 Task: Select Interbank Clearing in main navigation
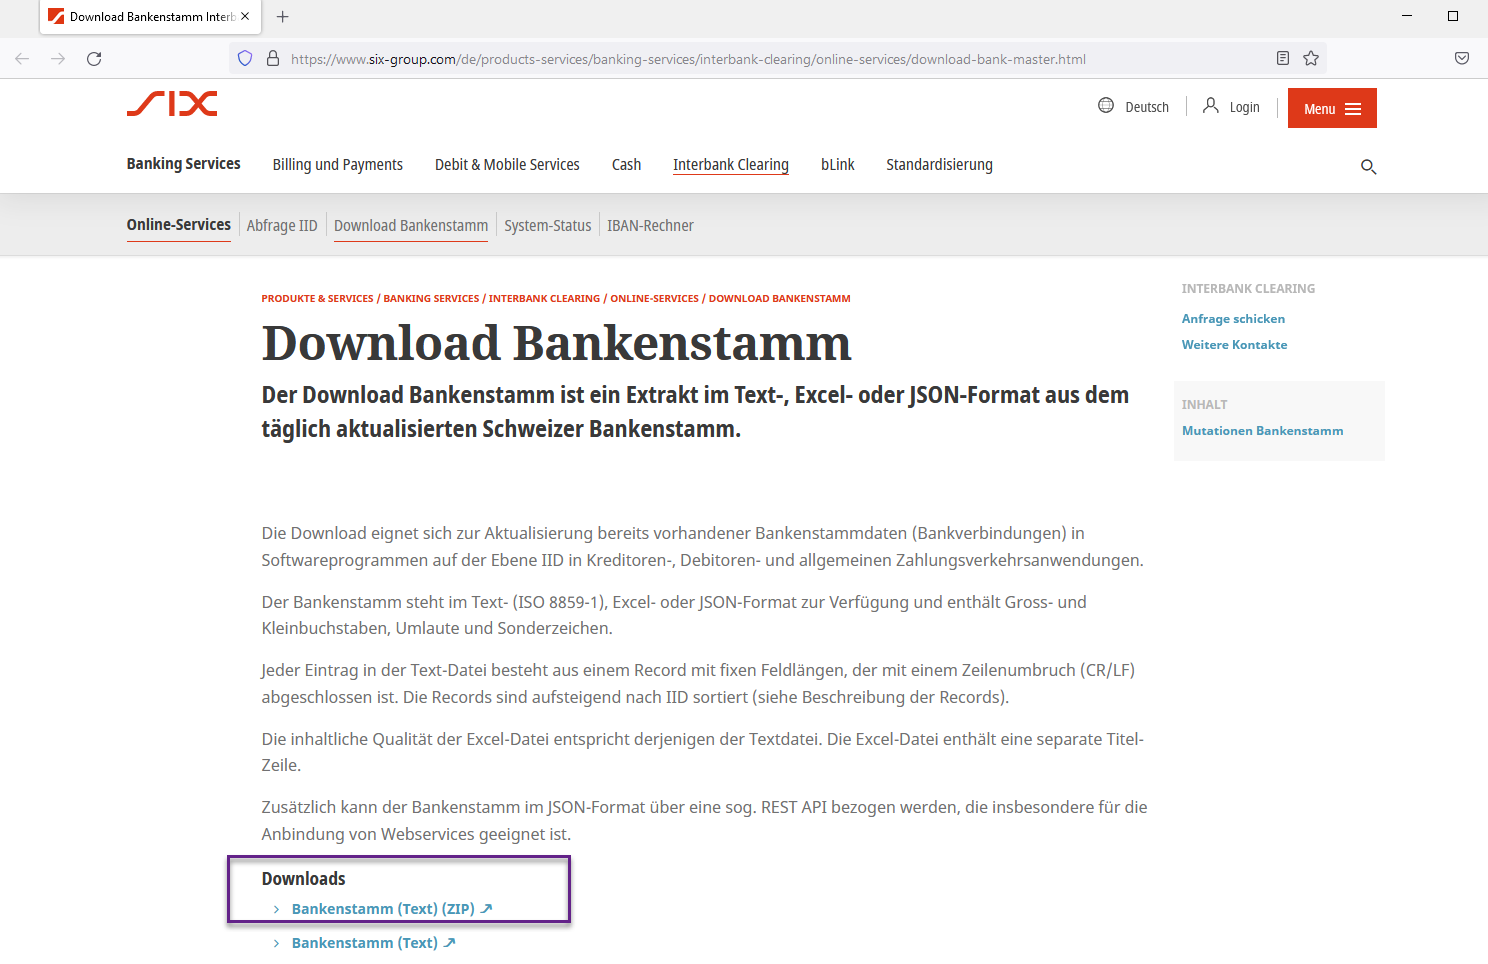coord(731,165)
